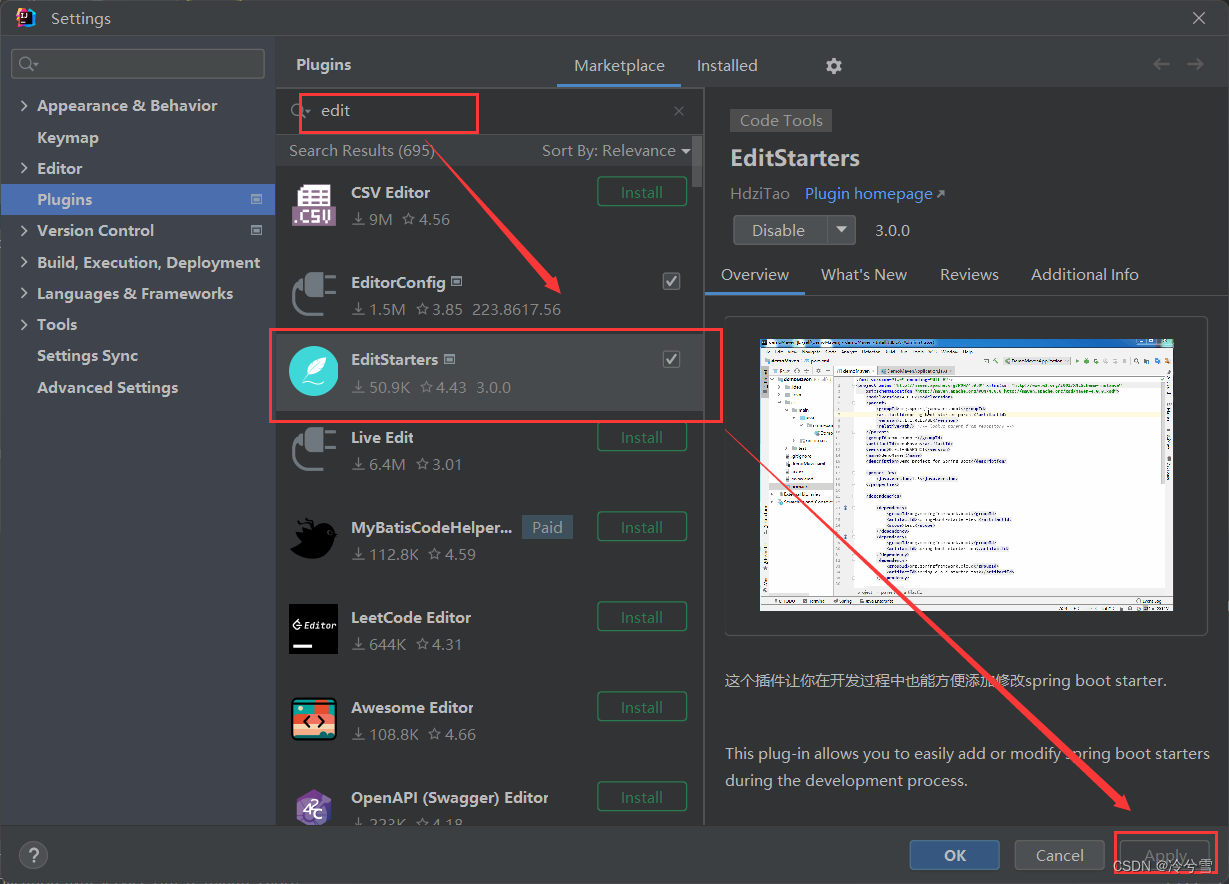1229x884 pixels.
Task: Click the IntelliJ logo in the title bar
Action: point(26,18)
